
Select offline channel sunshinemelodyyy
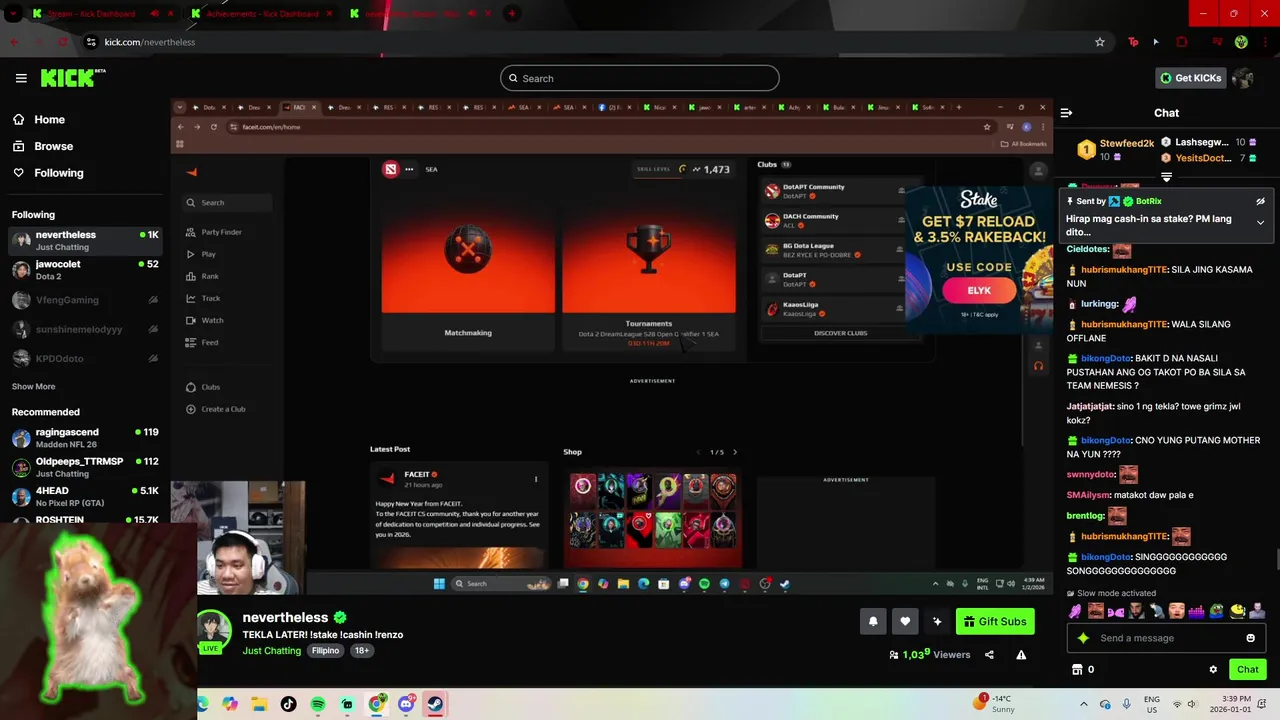click(85, 329)
